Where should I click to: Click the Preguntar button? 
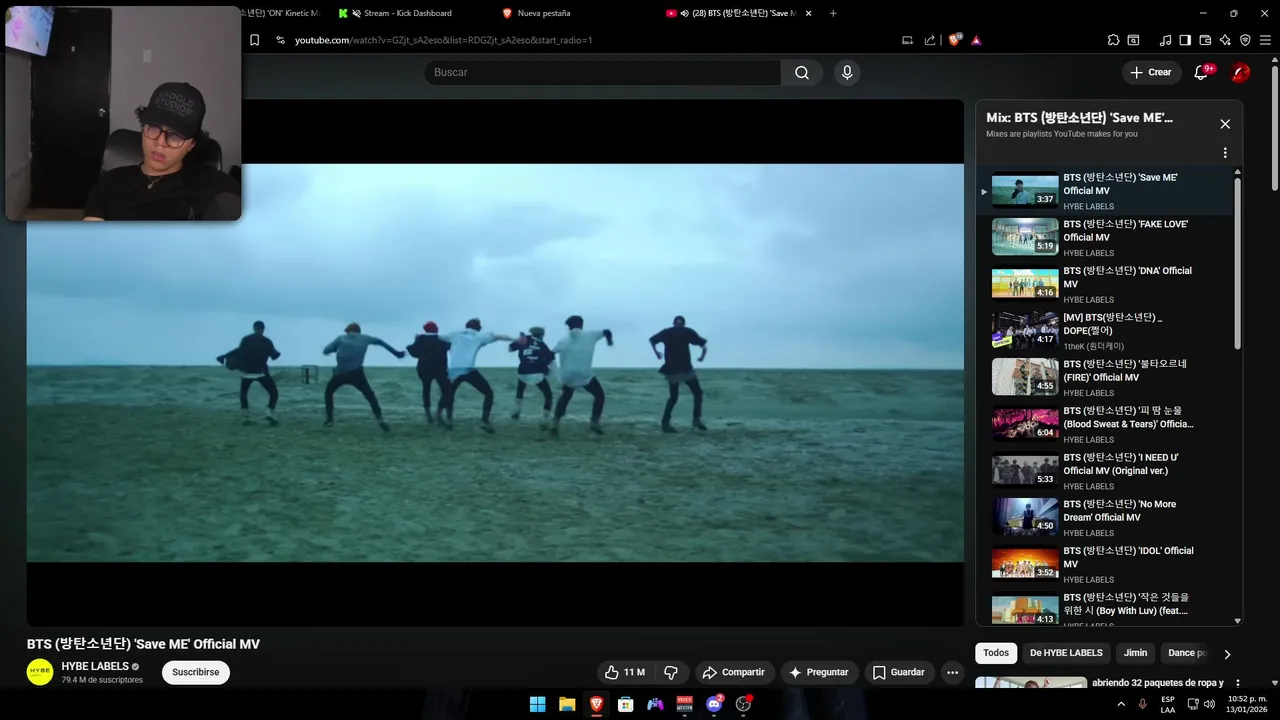click(819, 672)
